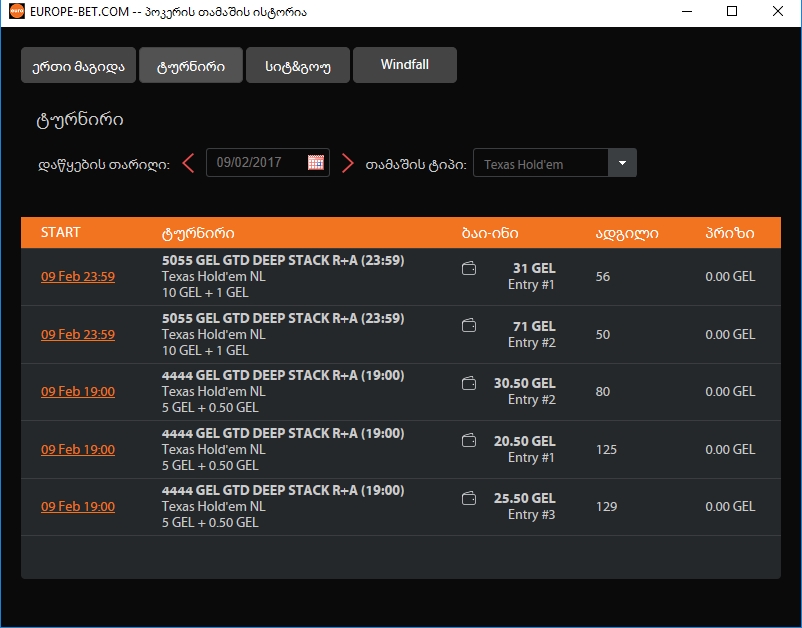The width and height of the screenshot is (802, 628).
Task: Go to previous date with the left arrow
Action: click(x=188, y=162)
